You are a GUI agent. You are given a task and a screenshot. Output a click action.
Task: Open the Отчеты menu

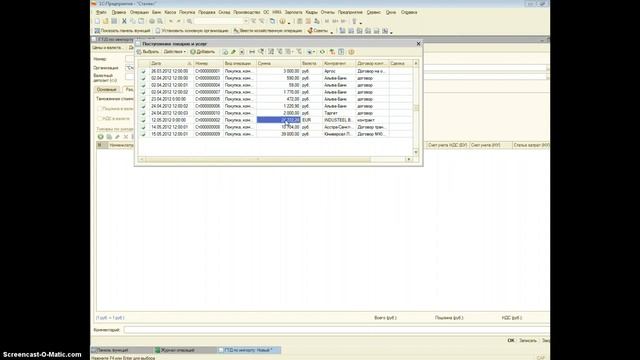pyautogui.click(x=327, y=12)
